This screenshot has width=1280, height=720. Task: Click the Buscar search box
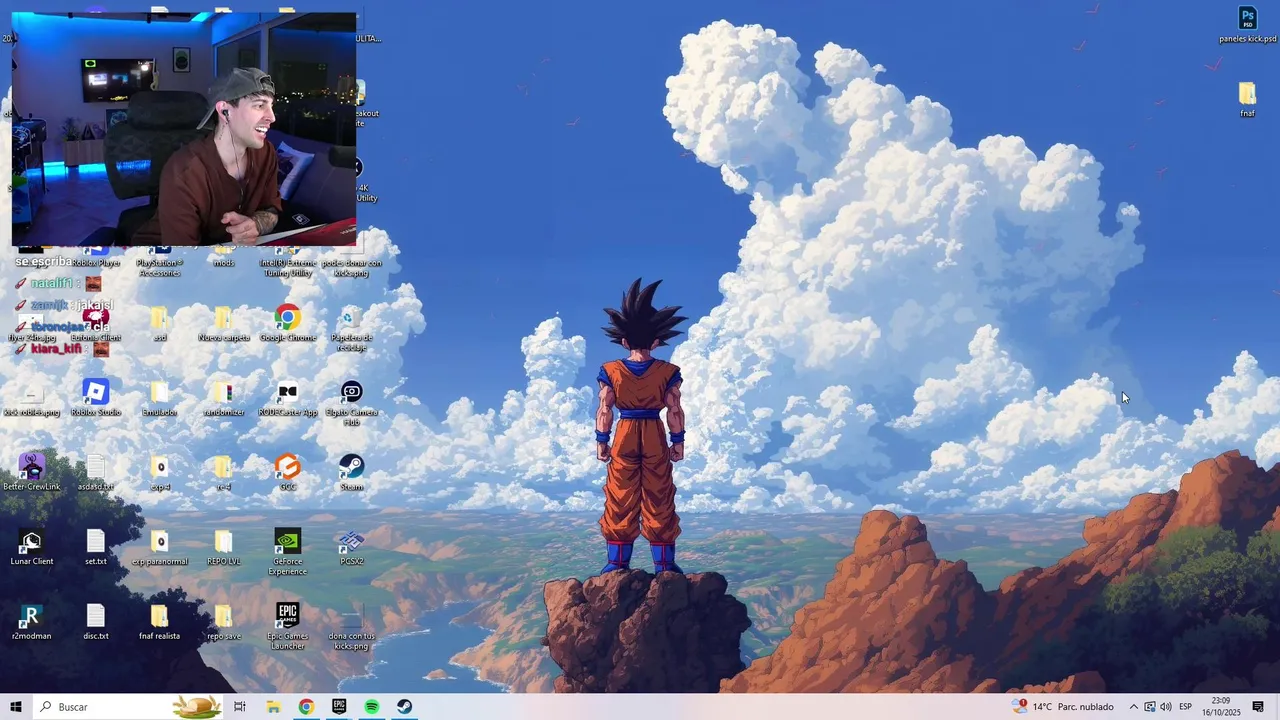(130, 707)
